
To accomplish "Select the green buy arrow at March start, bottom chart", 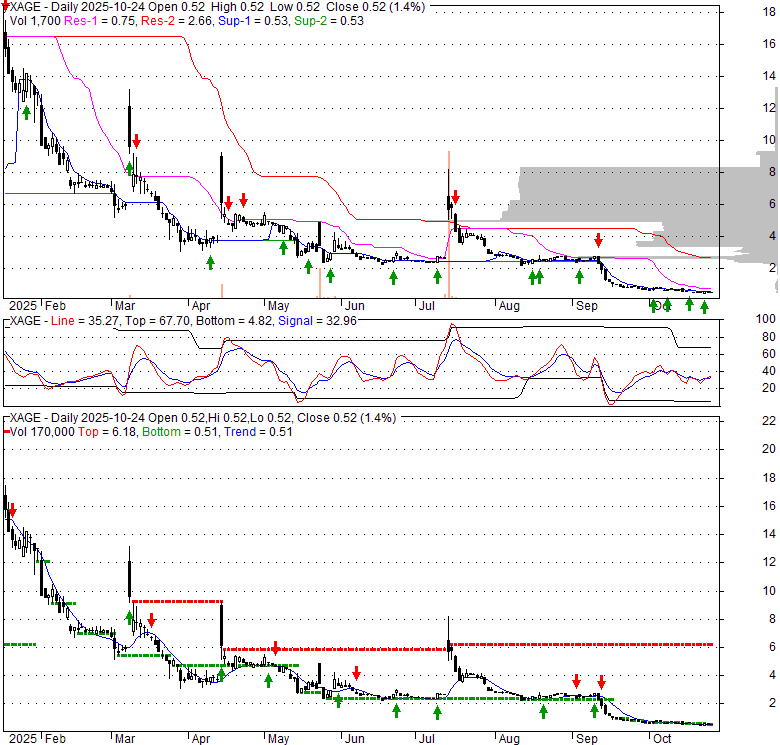I will [129, 618].
